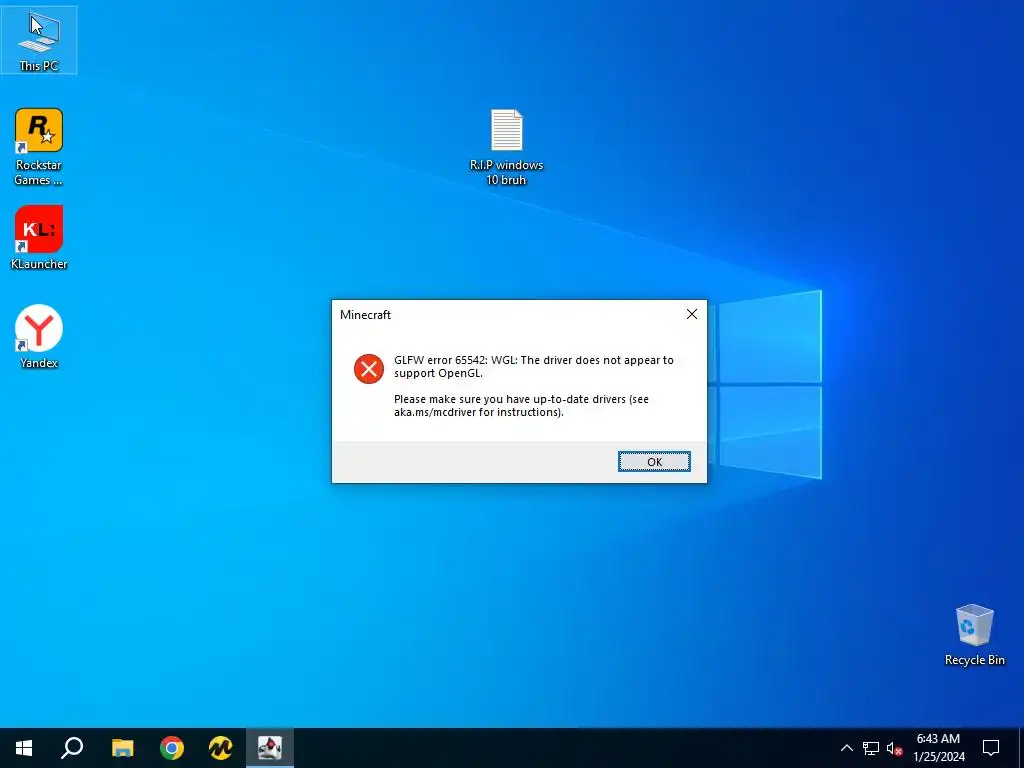Screen dimensions: 1024x768
Task: Select the R.I.P windows 10 bruh text file
Action: click(506, 147)
